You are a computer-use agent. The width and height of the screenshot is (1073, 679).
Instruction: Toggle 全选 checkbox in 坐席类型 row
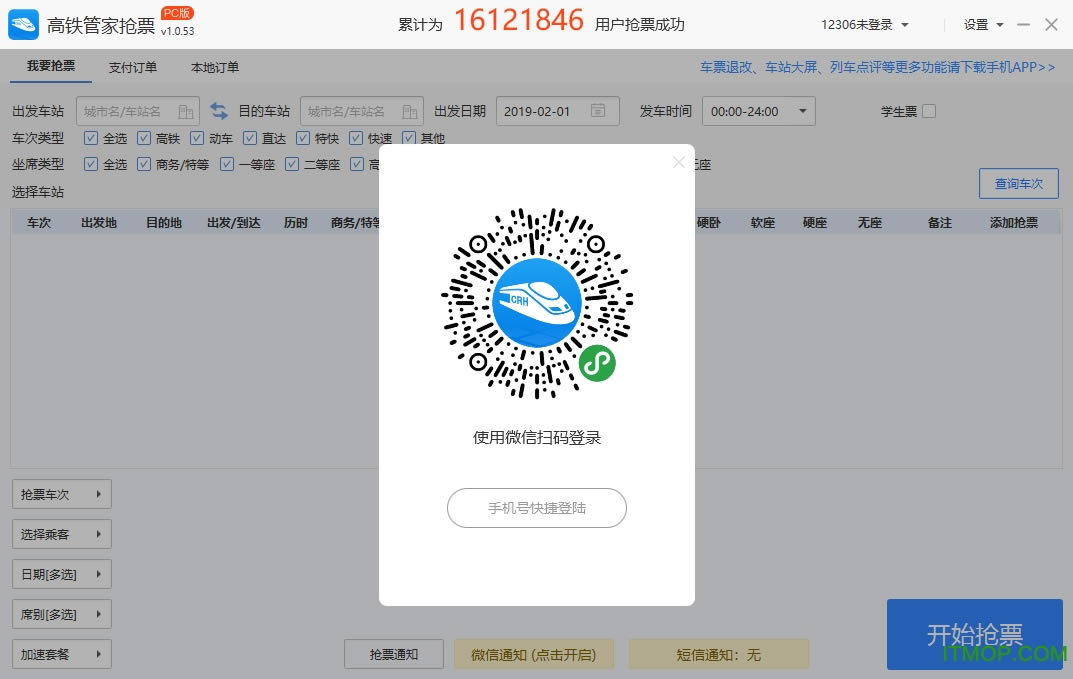click(90, 164)
